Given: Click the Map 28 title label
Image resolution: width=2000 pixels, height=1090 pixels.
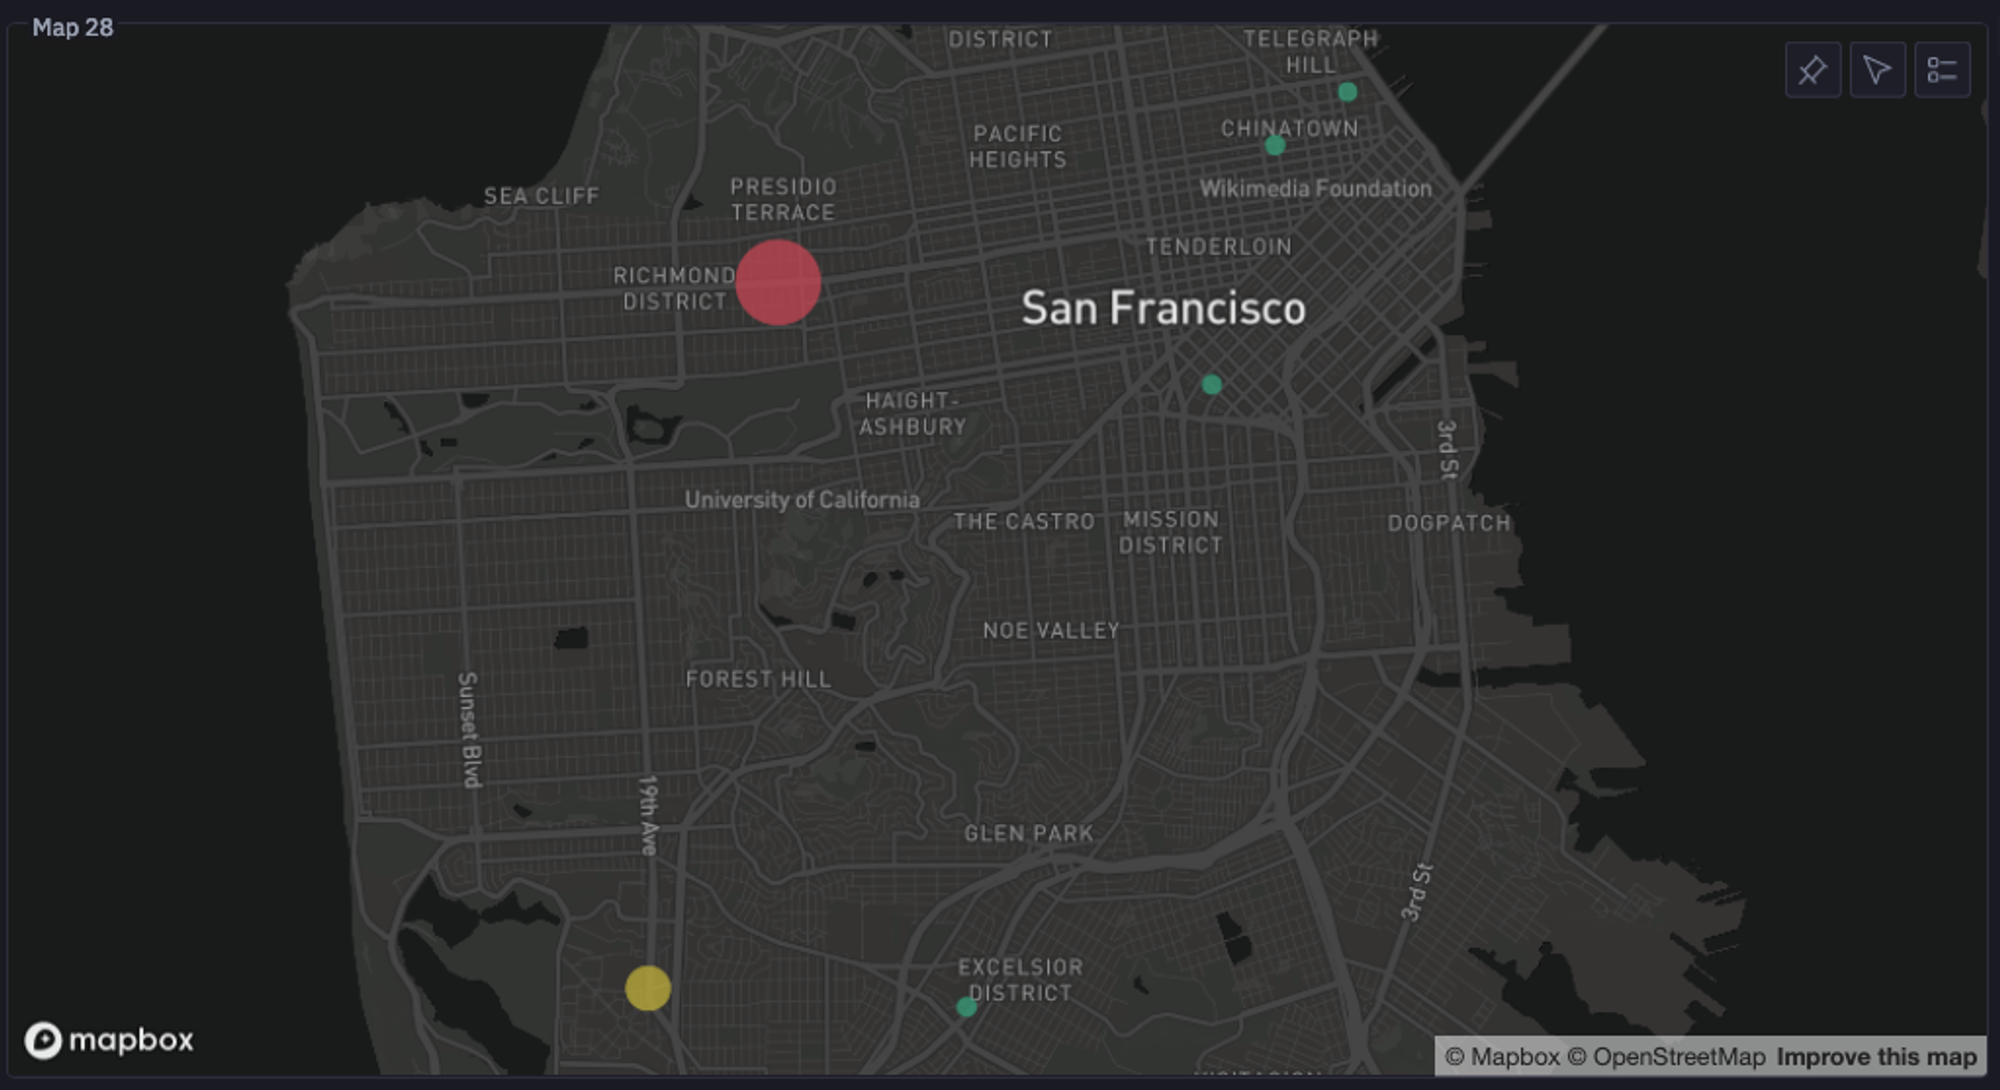Looking at the screenshot, I should coord(73,29).
